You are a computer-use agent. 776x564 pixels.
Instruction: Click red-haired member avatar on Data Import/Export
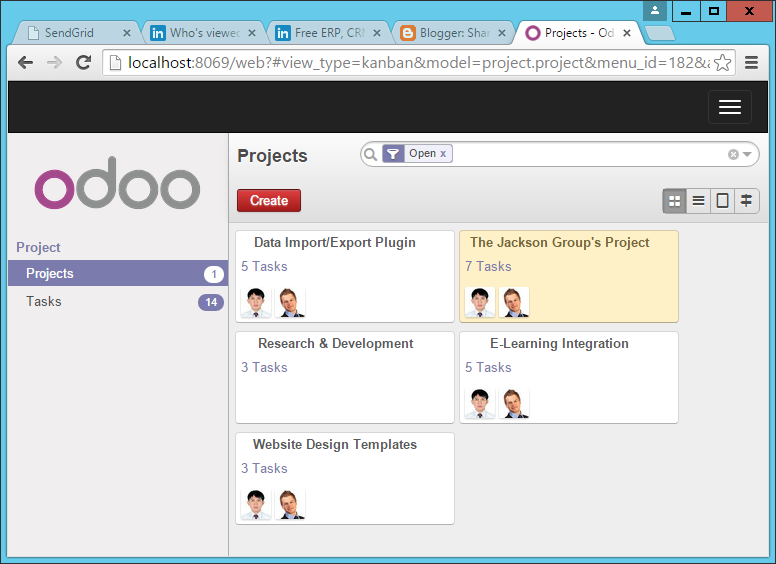pos(290,302)
